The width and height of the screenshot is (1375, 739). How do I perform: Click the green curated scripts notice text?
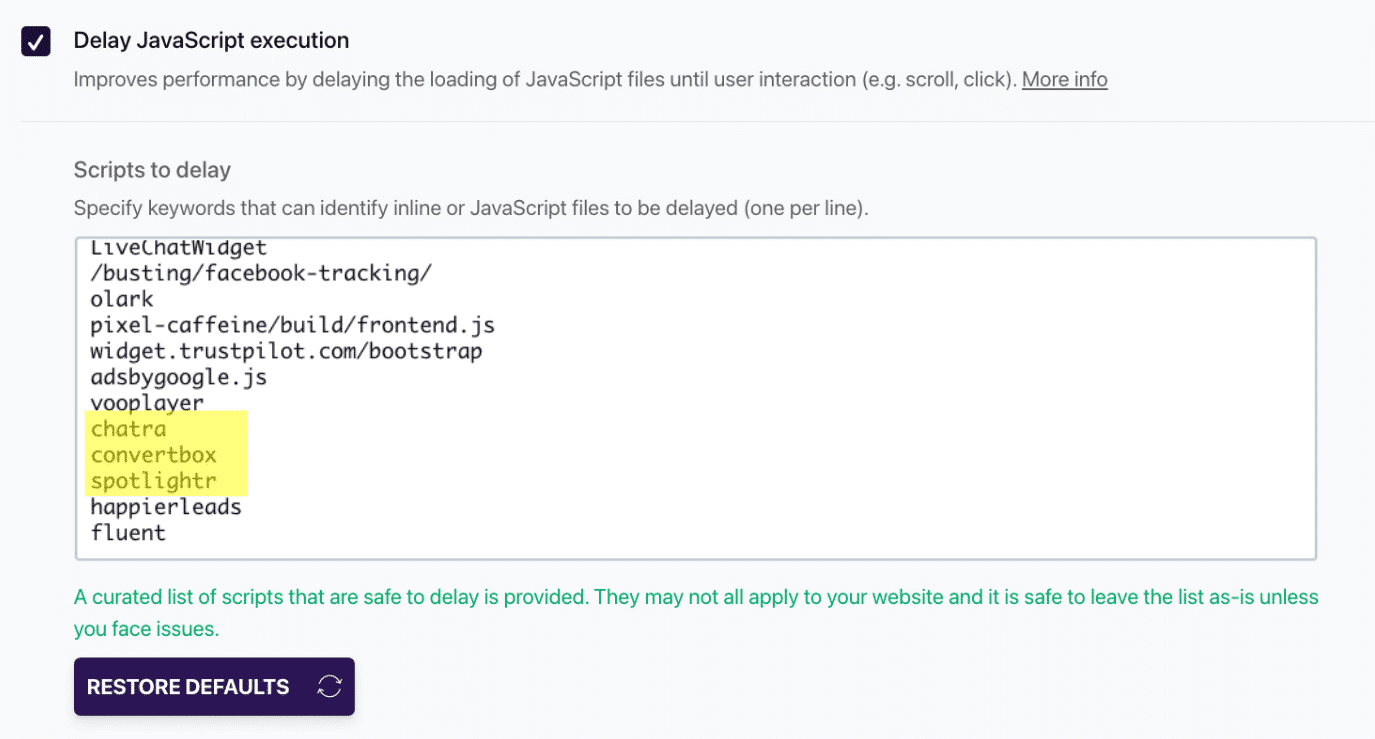[x=695, y=596]
